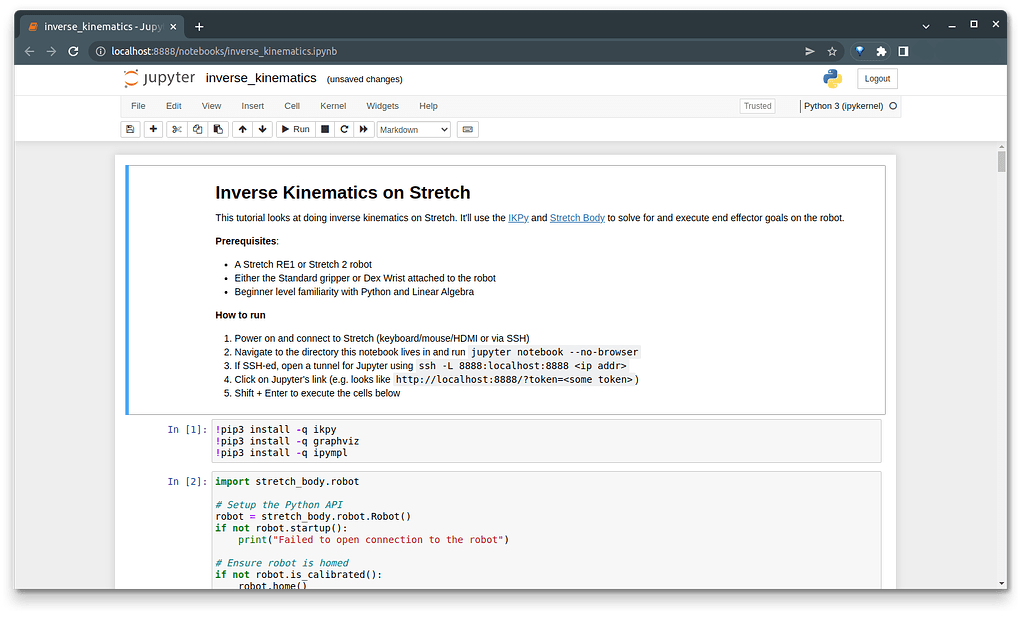1024x617 pixels.
Task: Insert a new cell below with plus icon
Action: point(153,129)
